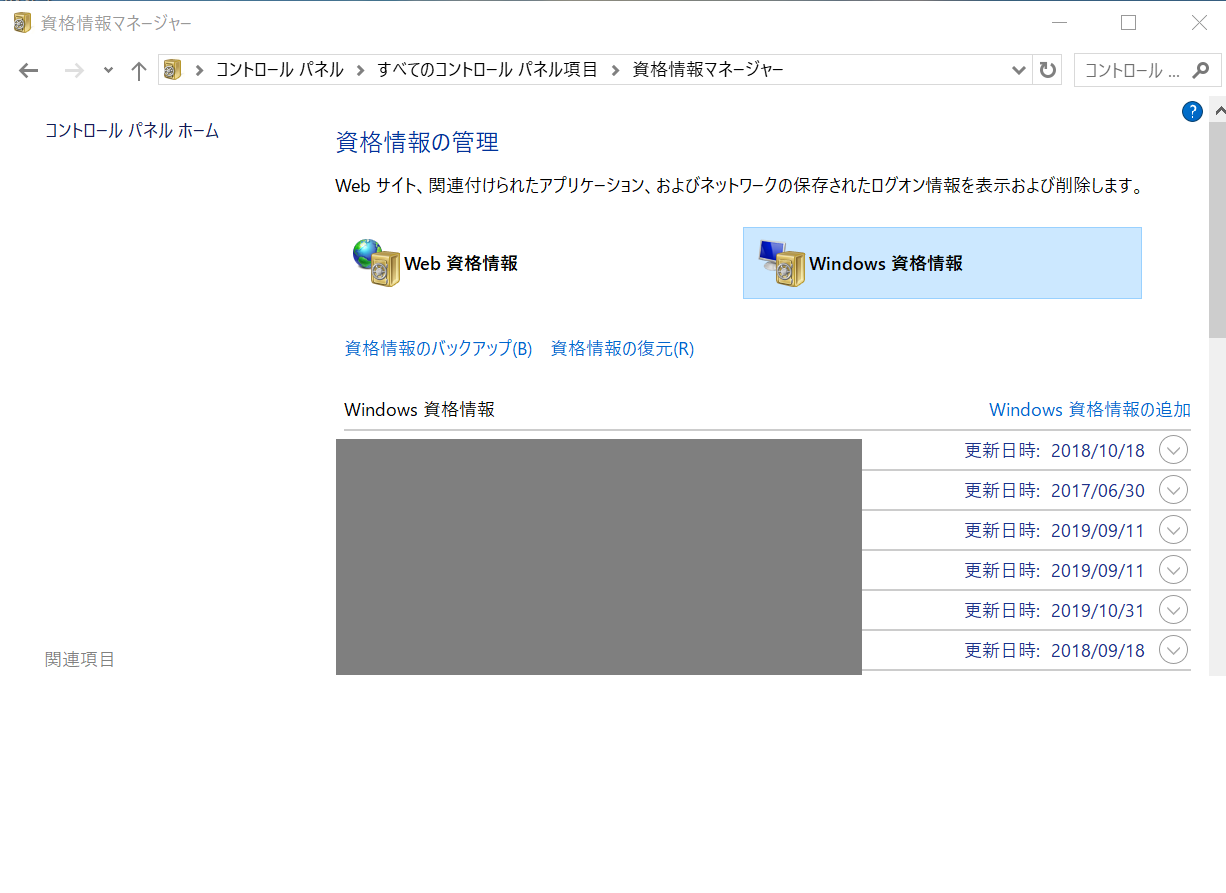Click the magnifier search icon
The image size is (1226, 893).
(1202, 70)
